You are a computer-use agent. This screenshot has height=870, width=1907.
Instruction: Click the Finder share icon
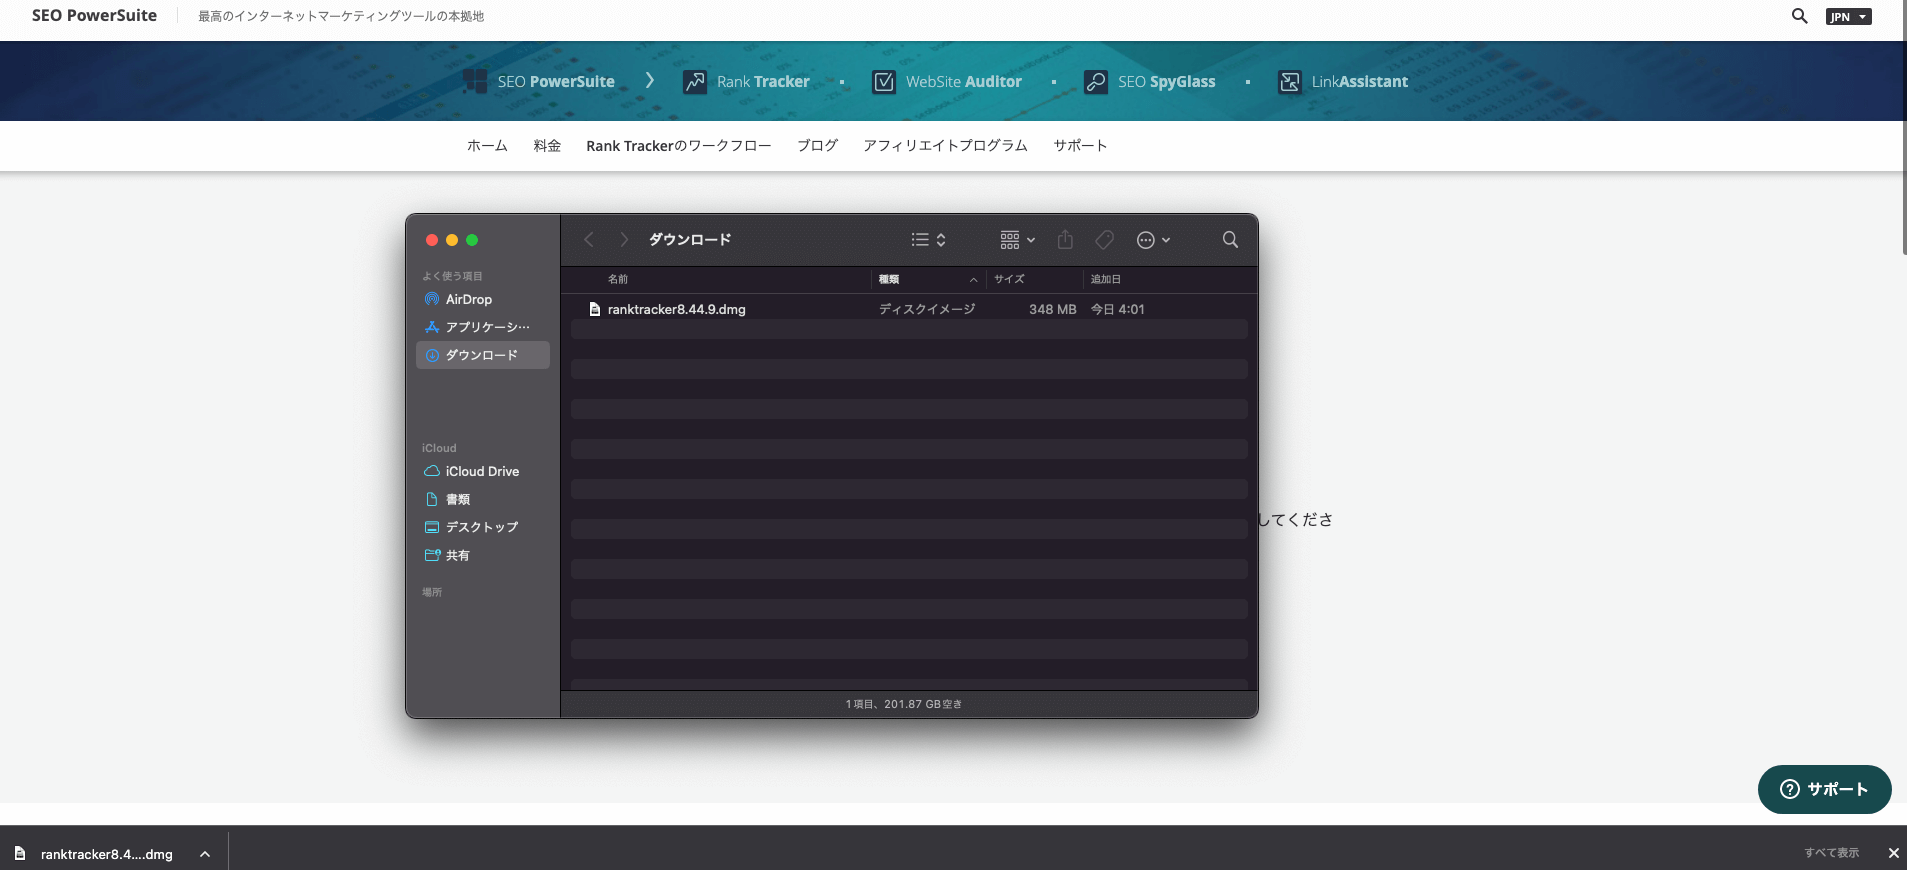point(1065,240)
